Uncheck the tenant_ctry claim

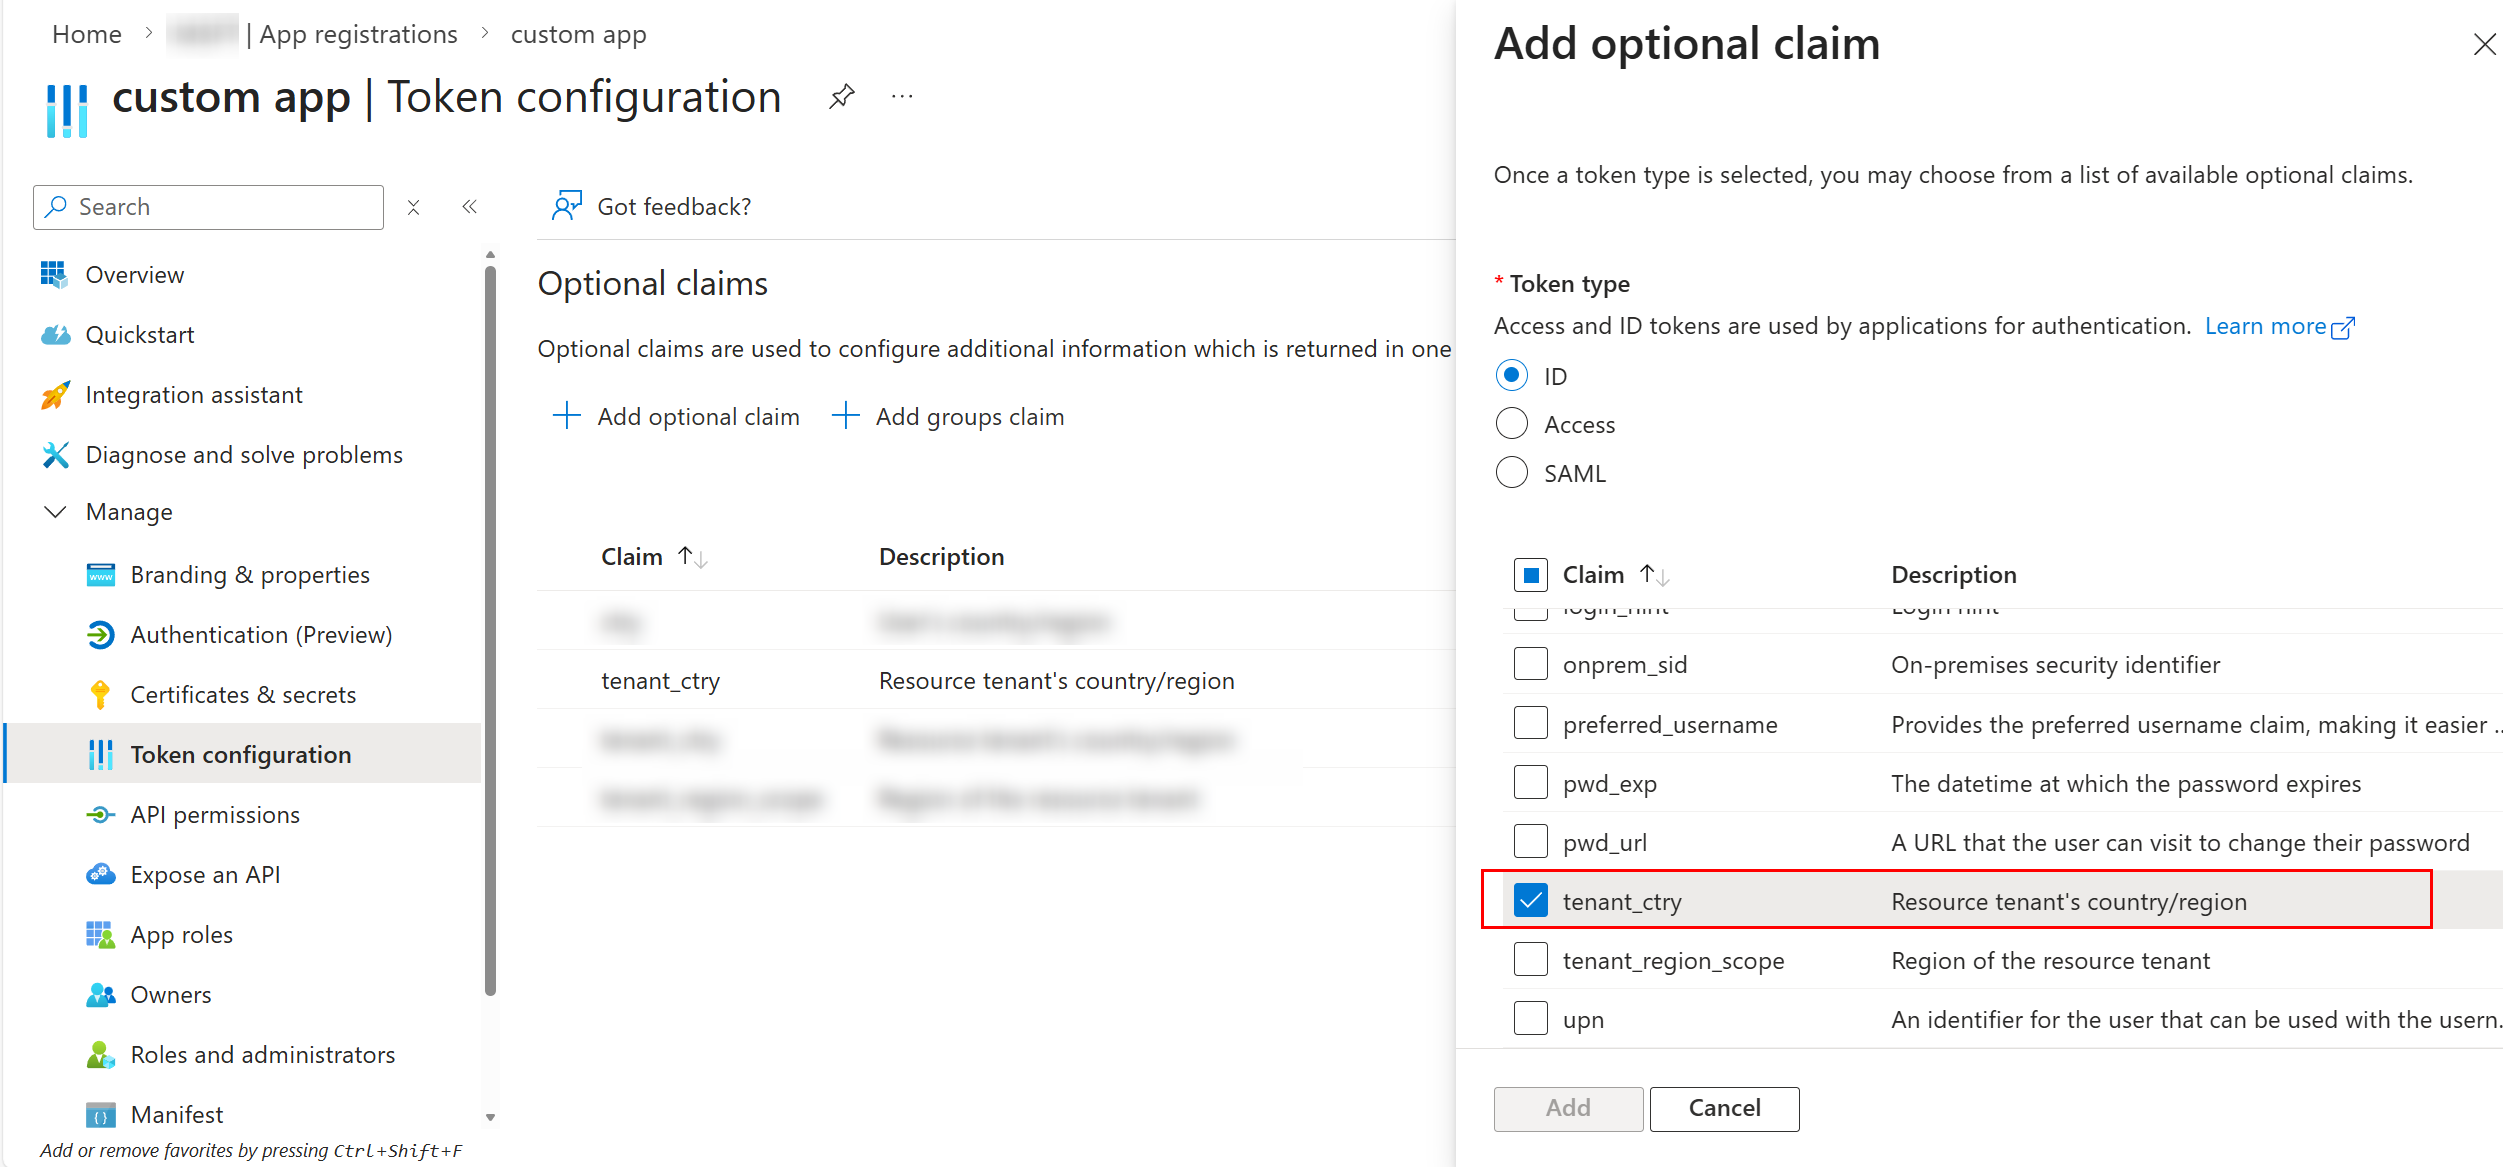point(1530,899)
